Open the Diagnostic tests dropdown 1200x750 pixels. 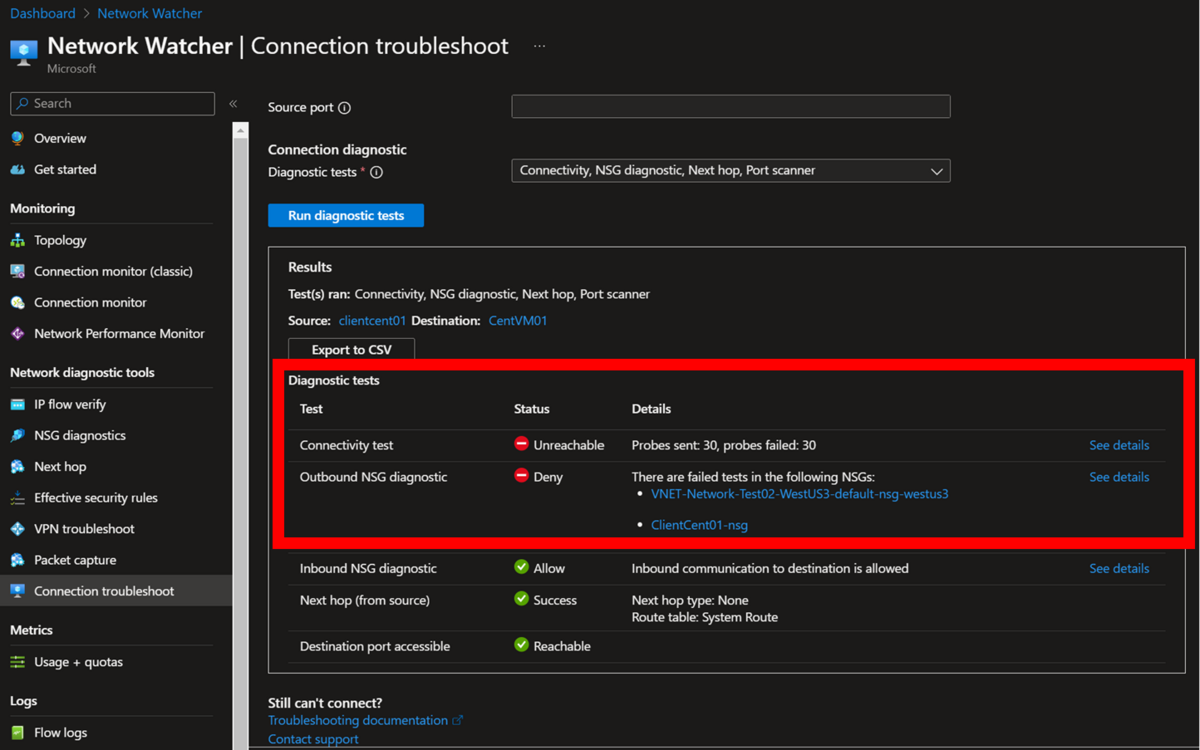731,171
